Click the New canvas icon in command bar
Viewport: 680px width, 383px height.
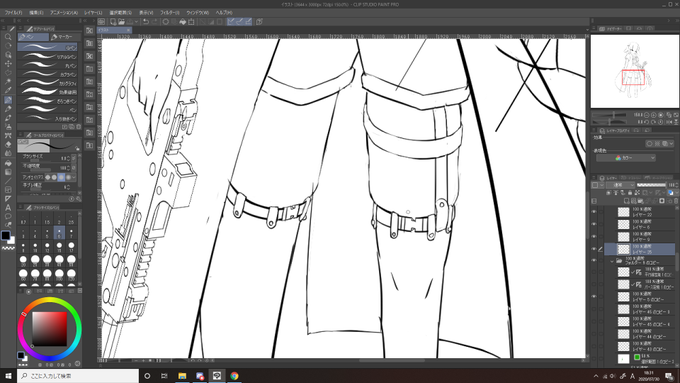(113, 21)
